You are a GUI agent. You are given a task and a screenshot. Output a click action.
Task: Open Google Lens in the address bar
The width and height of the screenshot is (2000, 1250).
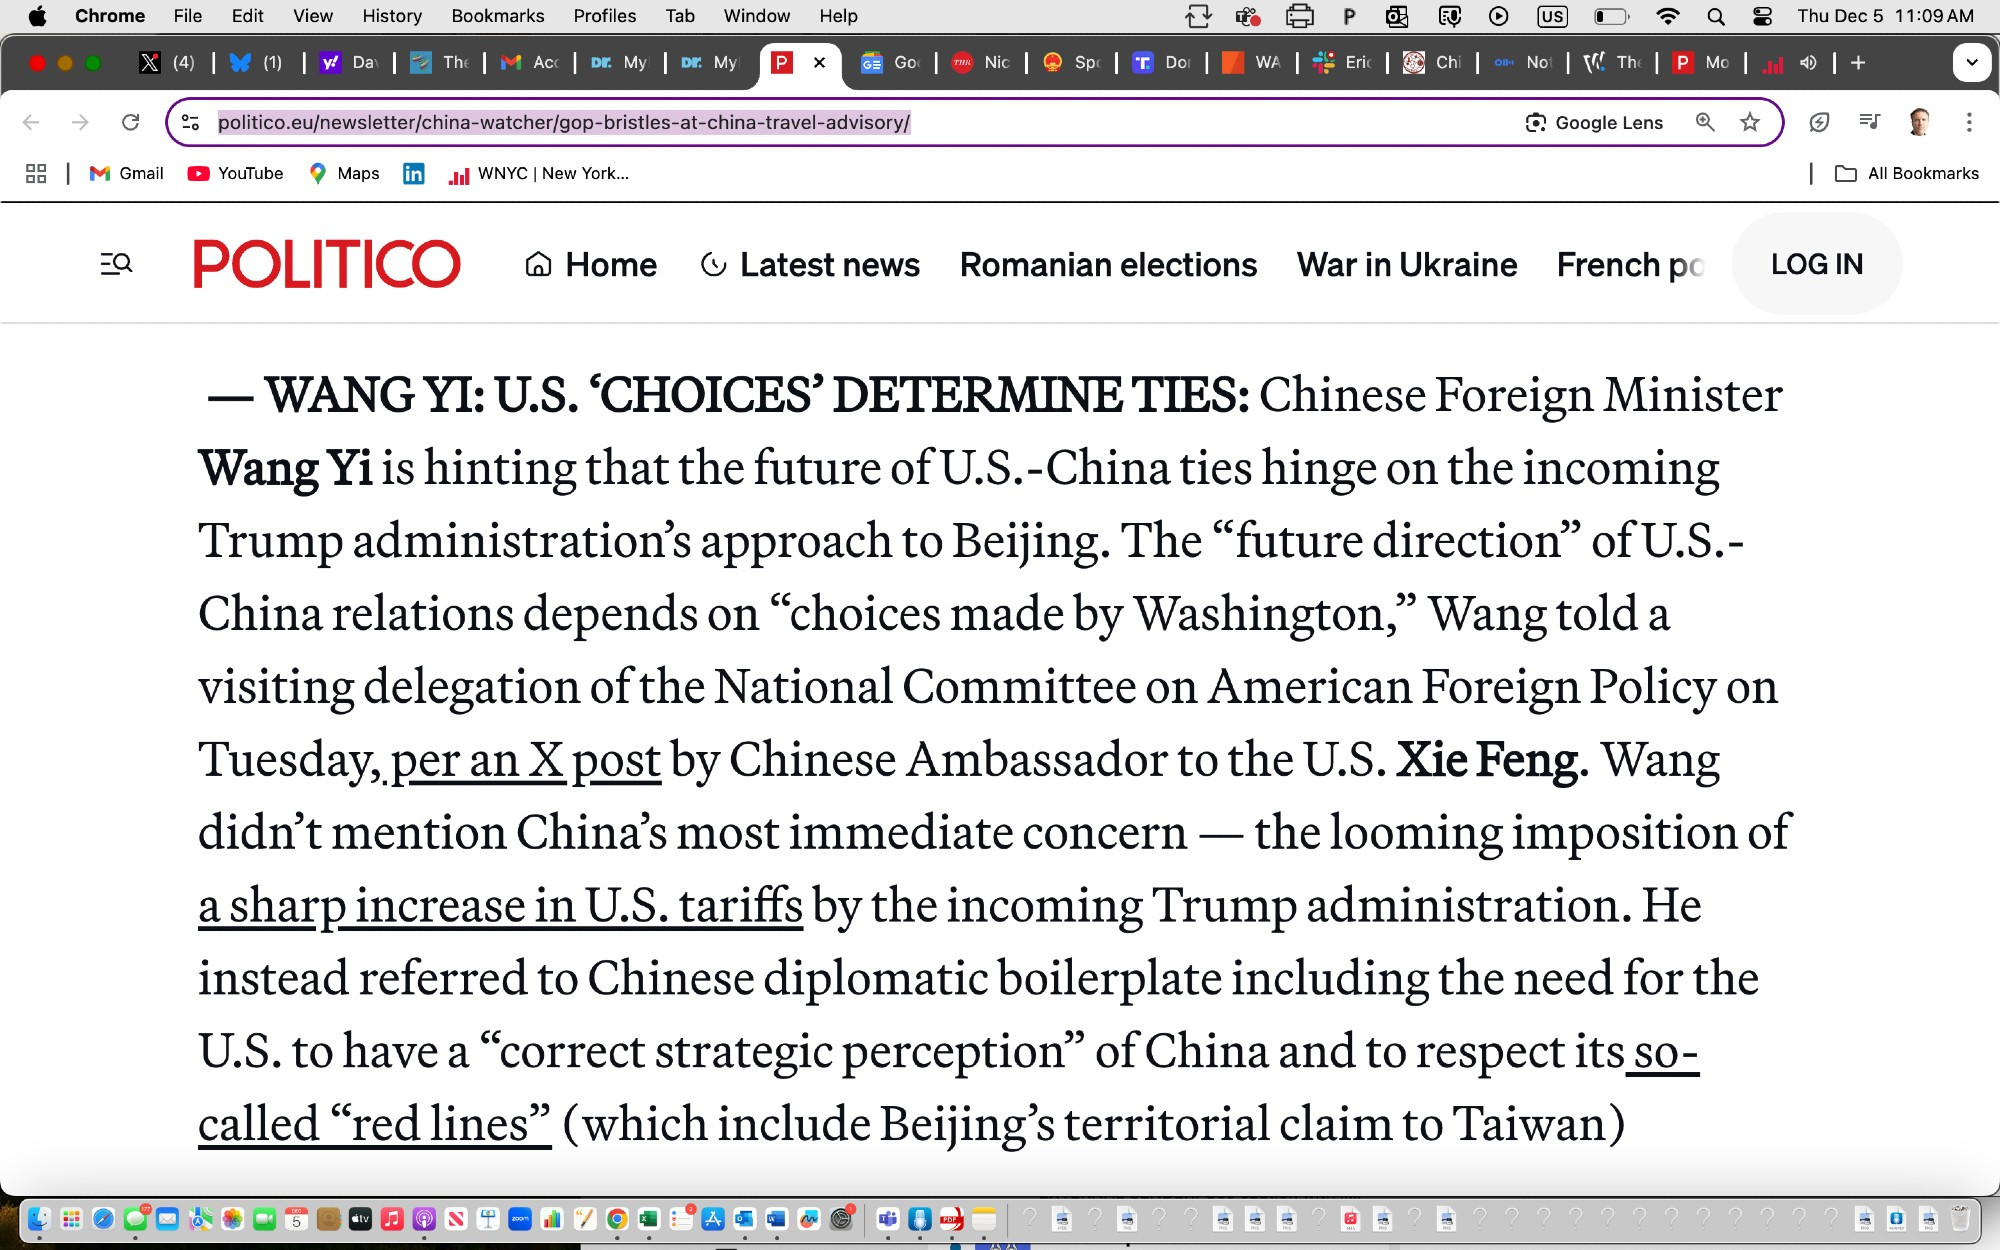pos(1594,122)
